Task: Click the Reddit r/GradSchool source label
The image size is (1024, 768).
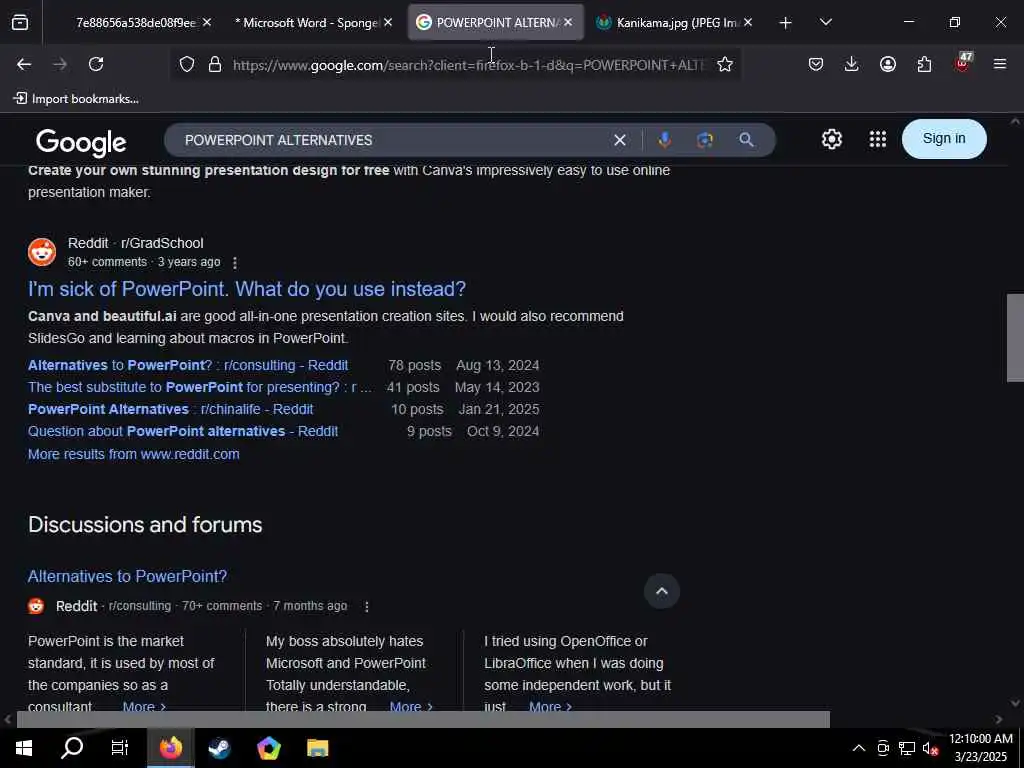Action: [x=135, y=243]
